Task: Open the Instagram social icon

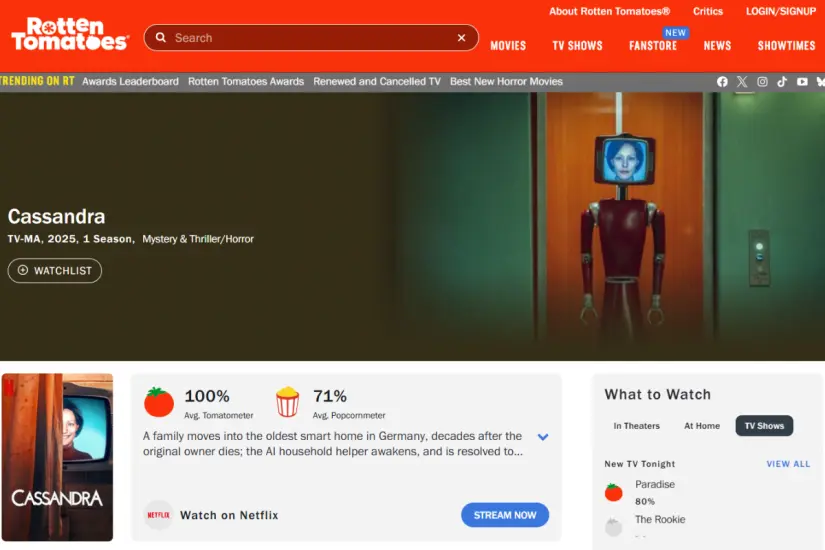Action: pyautogui.click(x=762, y=82)
